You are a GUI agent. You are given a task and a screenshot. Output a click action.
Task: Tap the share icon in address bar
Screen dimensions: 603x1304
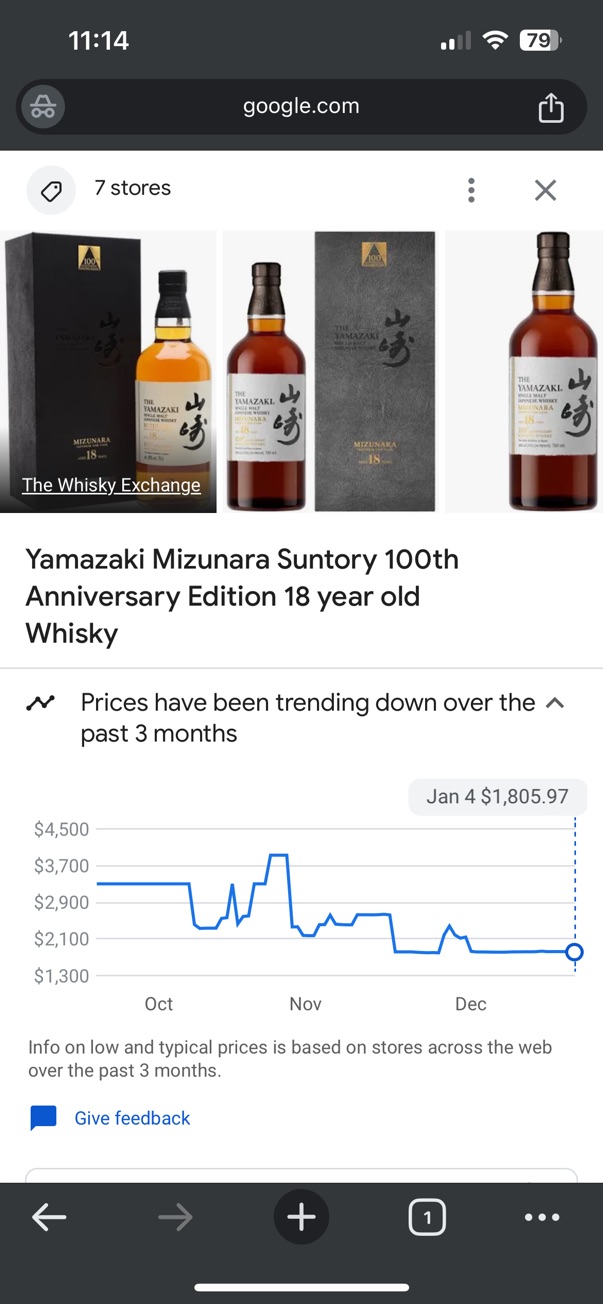551,107
